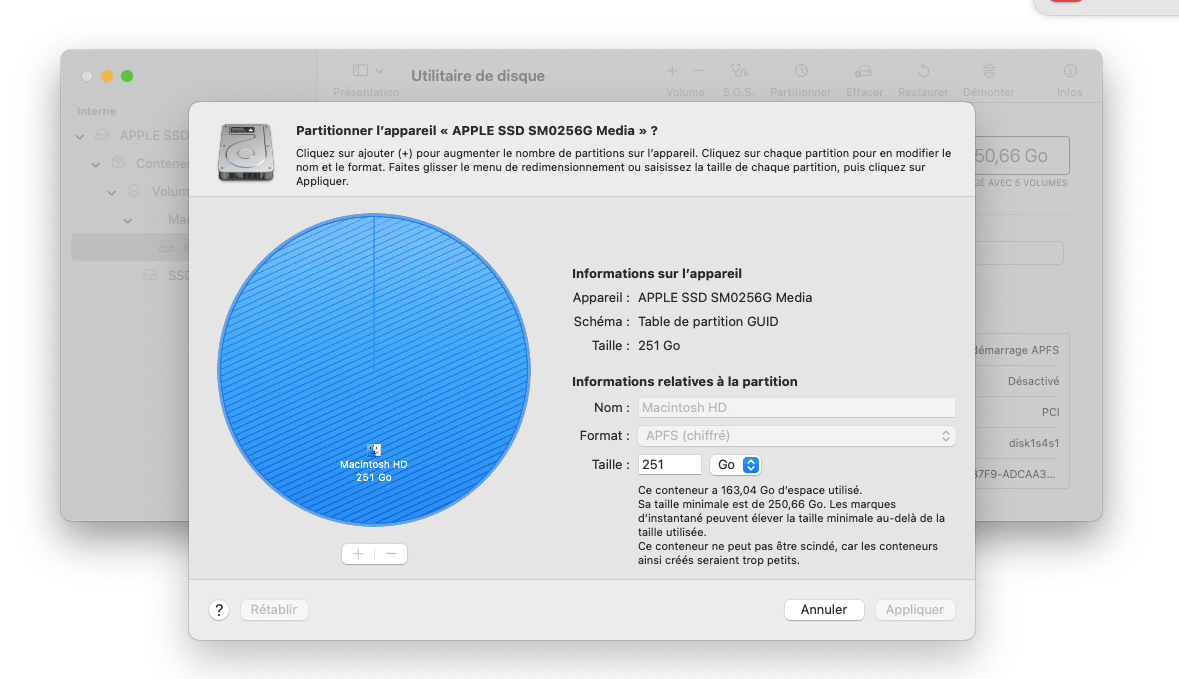Click the Démonter eject toolbar icon

[x=989, y=71]
